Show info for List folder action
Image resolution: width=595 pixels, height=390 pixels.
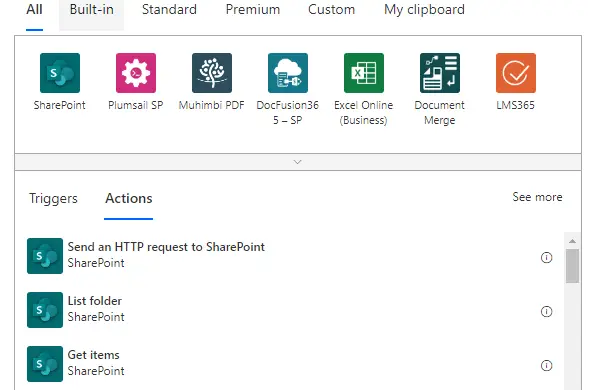tap(546, 311)
